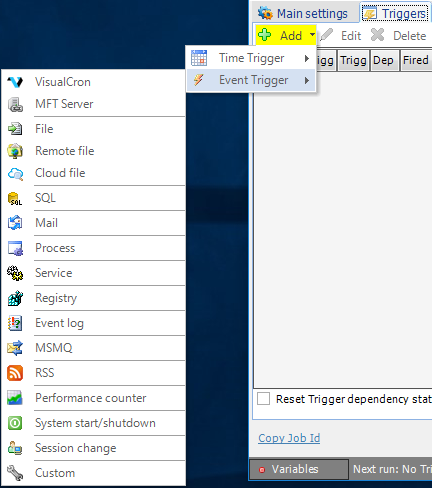The width and height of the screenshot is (432, 488).
Task: Click the Copy Job Id link
Action: coord(289,438)
